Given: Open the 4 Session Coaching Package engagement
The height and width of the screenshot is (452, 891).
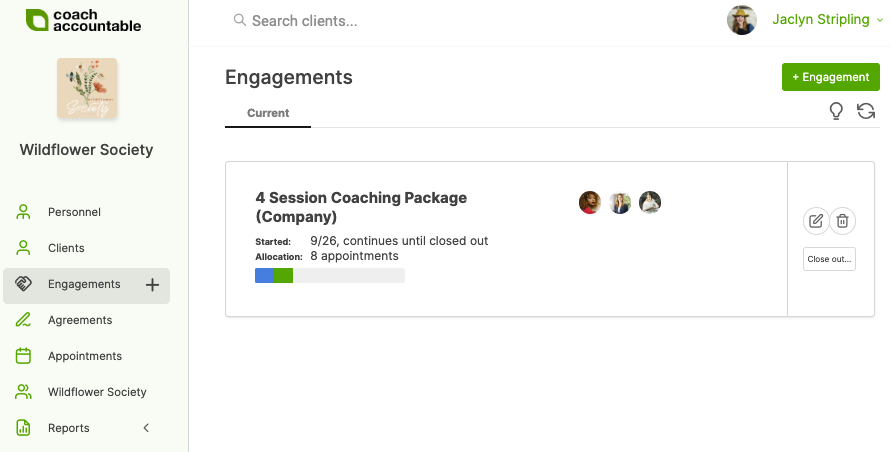Looking at the screenshot, I should click(x=361, y=207).
